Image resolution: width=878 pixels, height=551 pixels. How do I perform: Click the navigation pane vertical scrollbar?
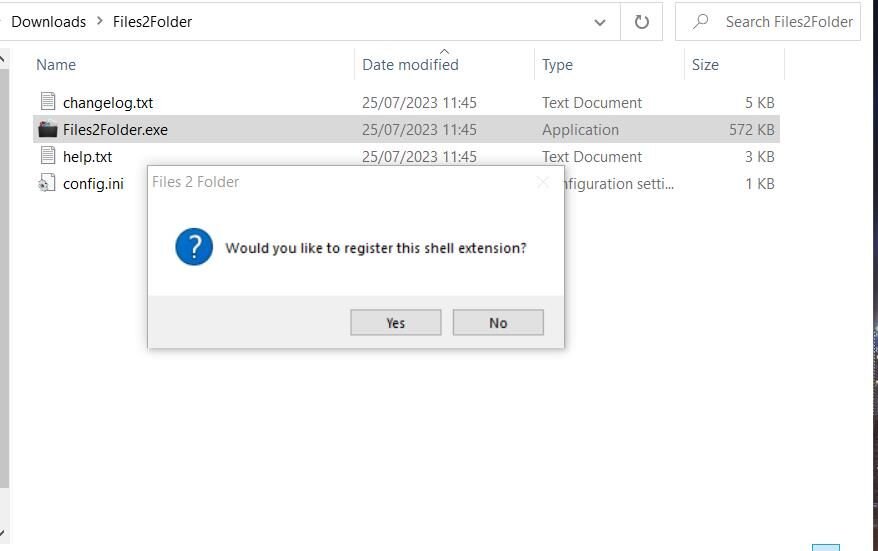tap(4, 277)
